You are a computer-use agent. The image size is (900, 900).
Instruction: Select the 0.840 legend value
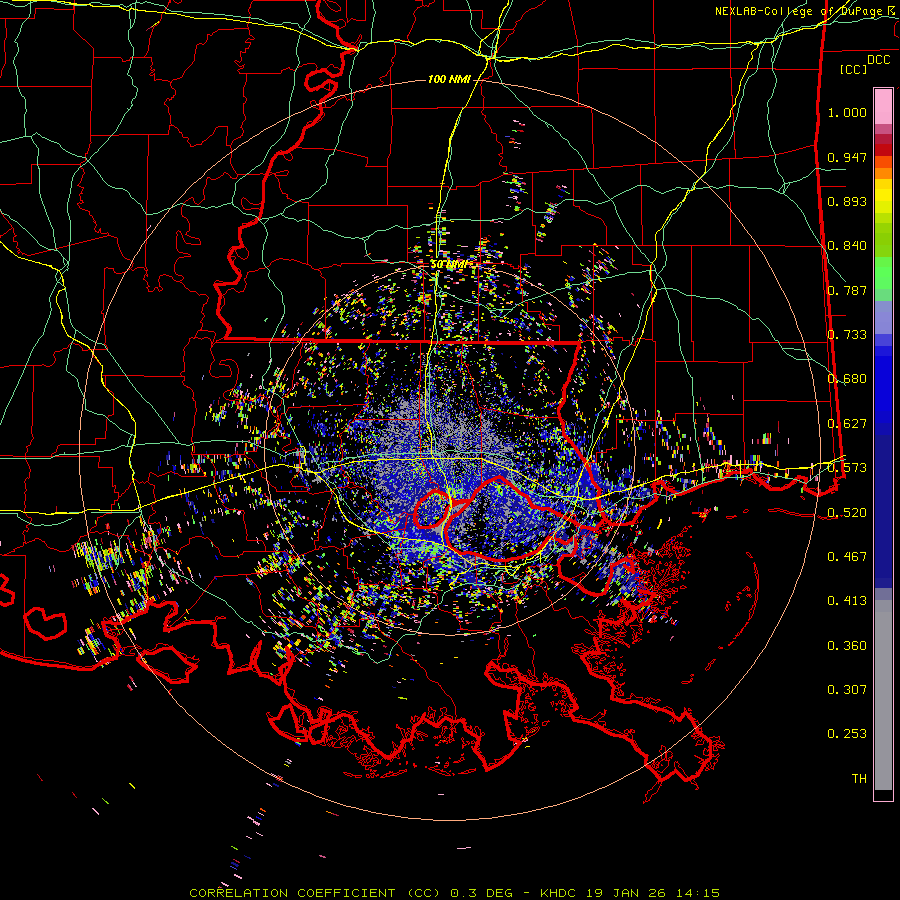(847, 246)
